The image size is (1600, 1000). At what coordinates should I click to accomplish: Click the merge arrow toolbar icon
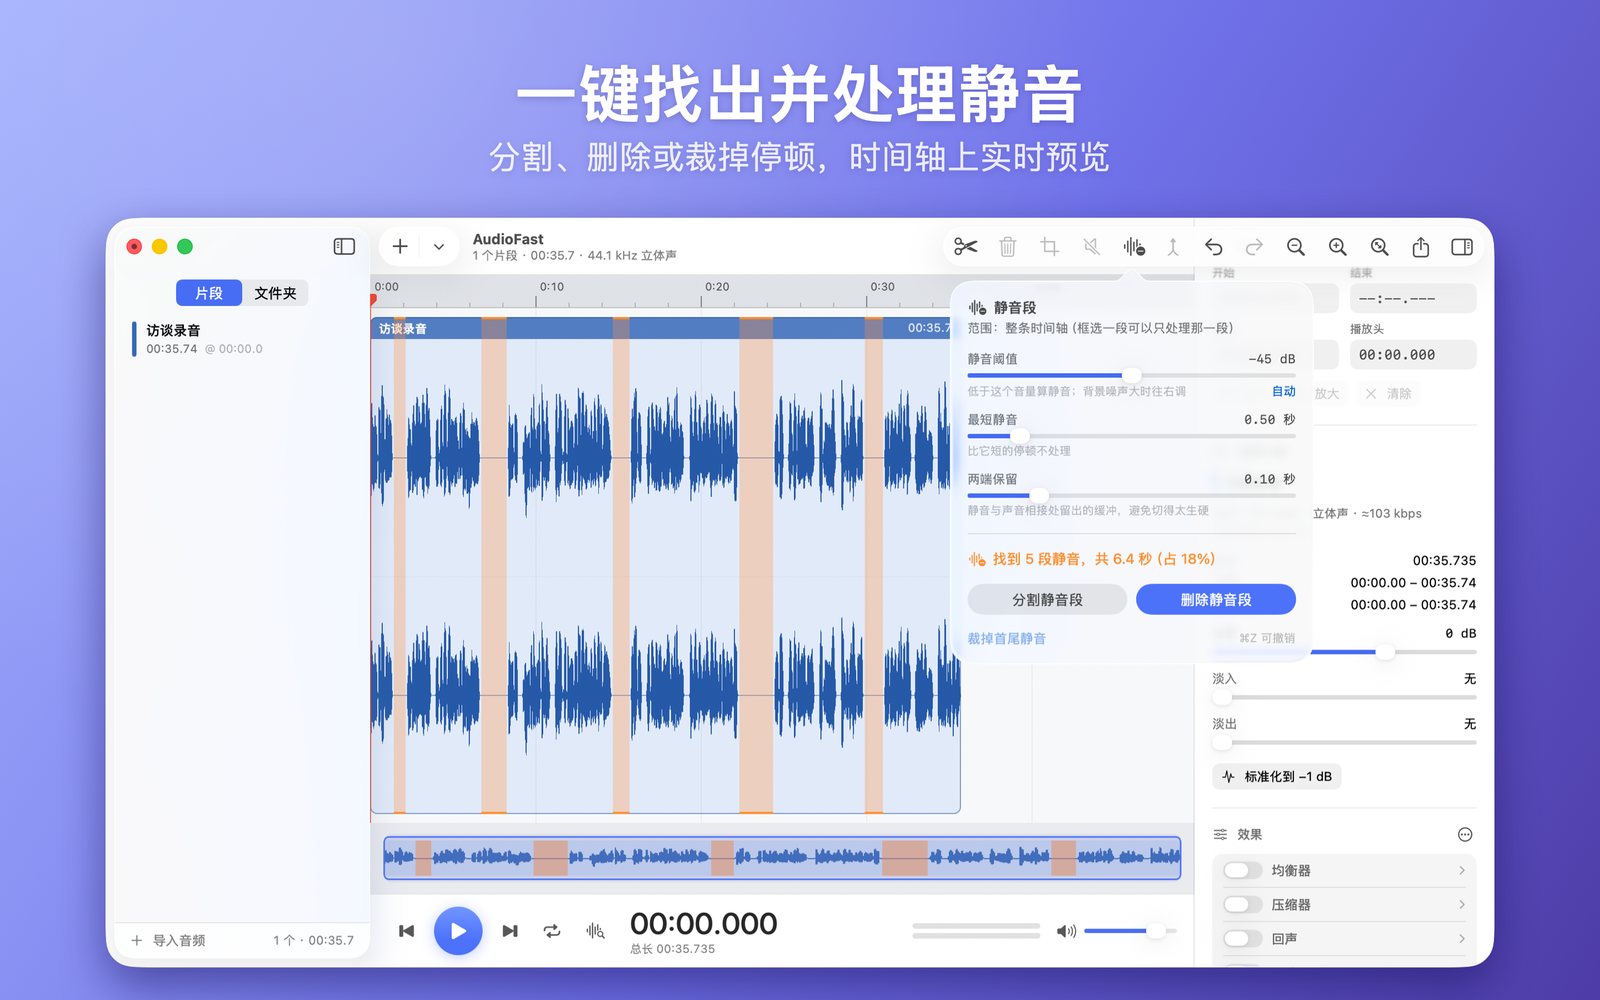tap(1173, 246)
